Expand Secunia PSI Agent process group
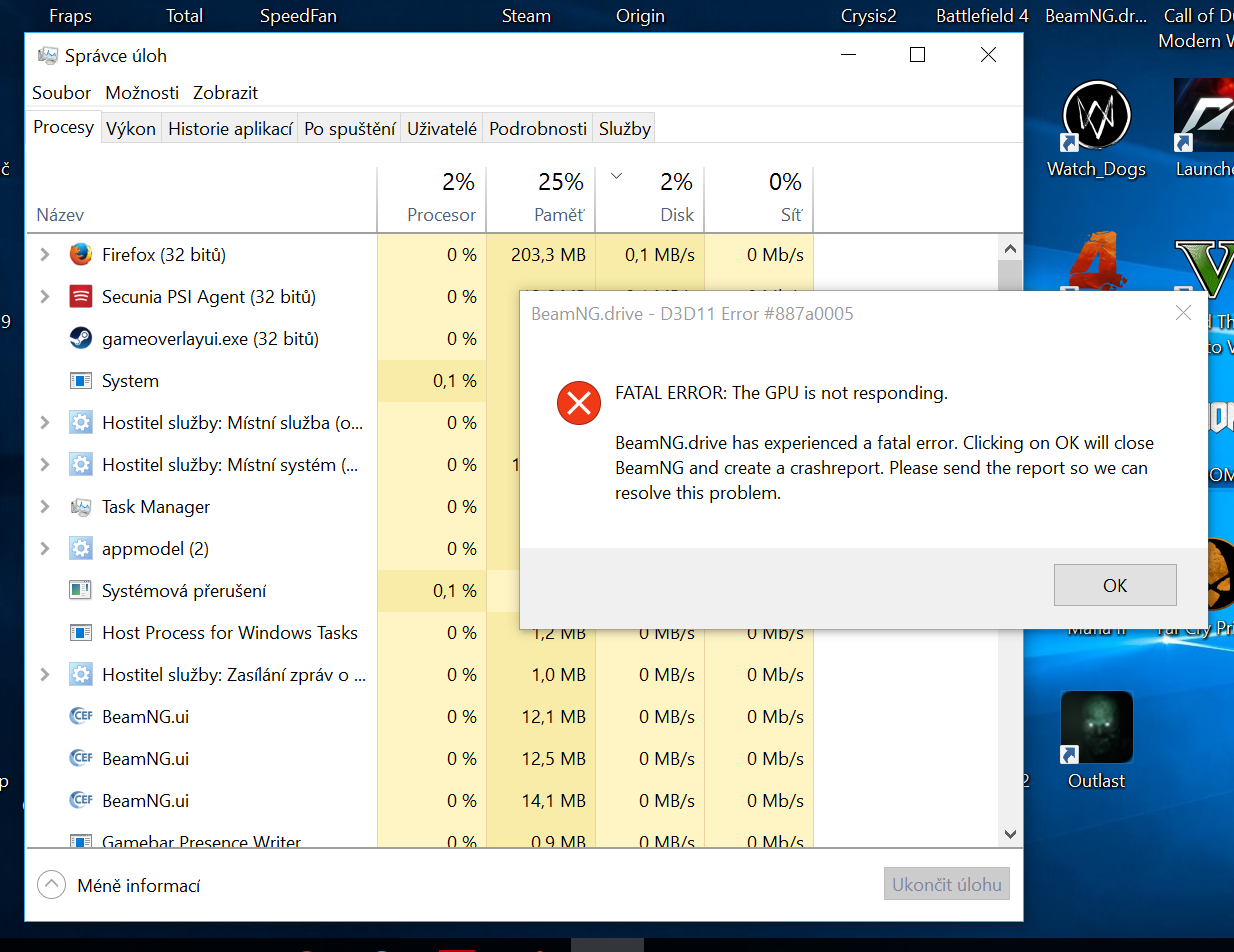1234x952 pixels. (44, 297)
